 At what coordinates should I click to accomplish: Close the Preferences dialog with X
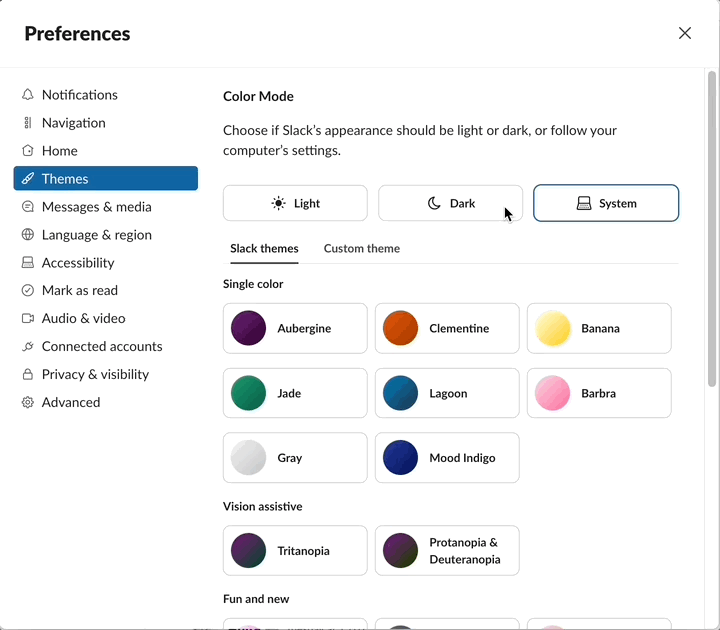pyautogui.click(x=685, y=33)
